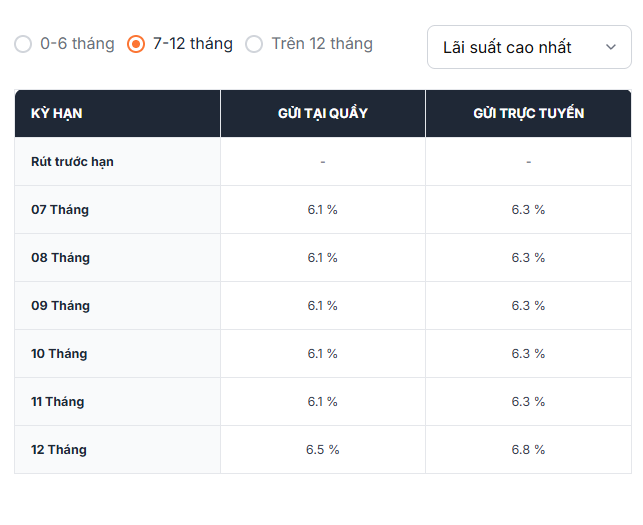
Task: Click the 6.8 % online rate cell
Action: [x=528, y=450]
